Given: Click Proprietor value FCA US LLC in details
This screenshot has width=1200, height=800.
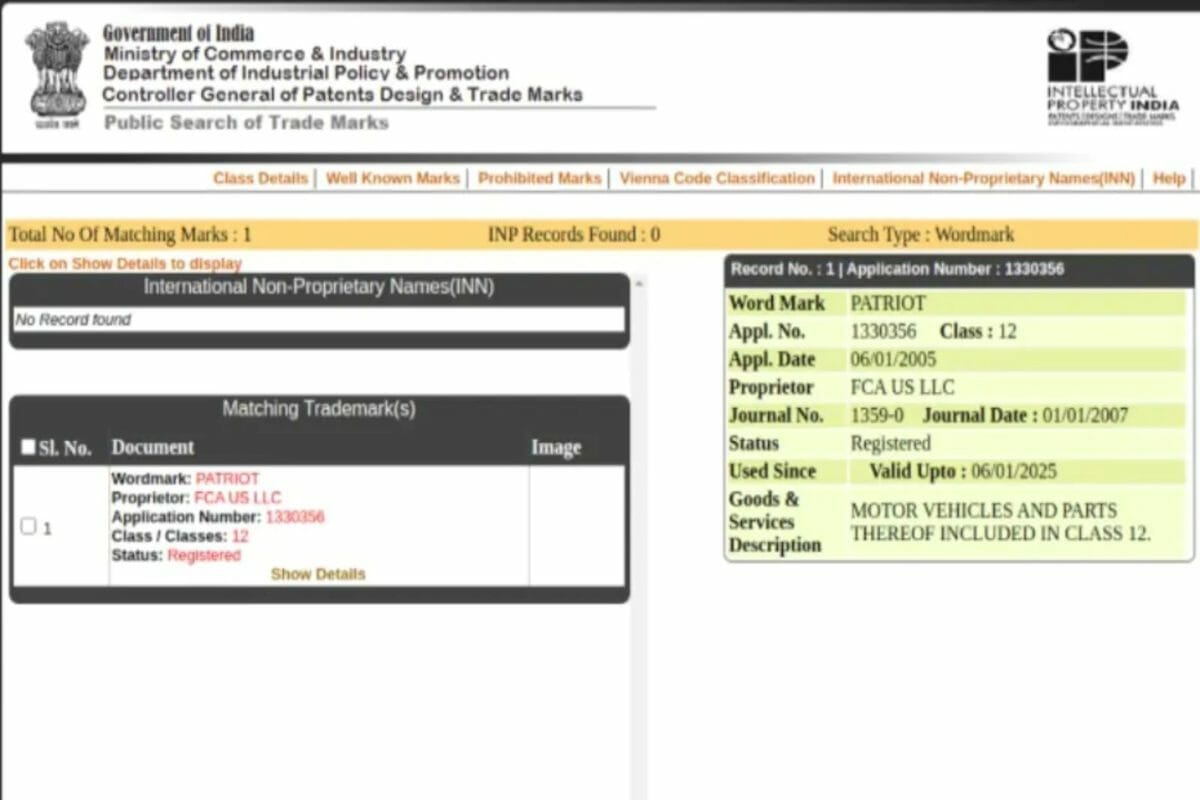Looking at the screenshot, I should (x=902, y=387).
